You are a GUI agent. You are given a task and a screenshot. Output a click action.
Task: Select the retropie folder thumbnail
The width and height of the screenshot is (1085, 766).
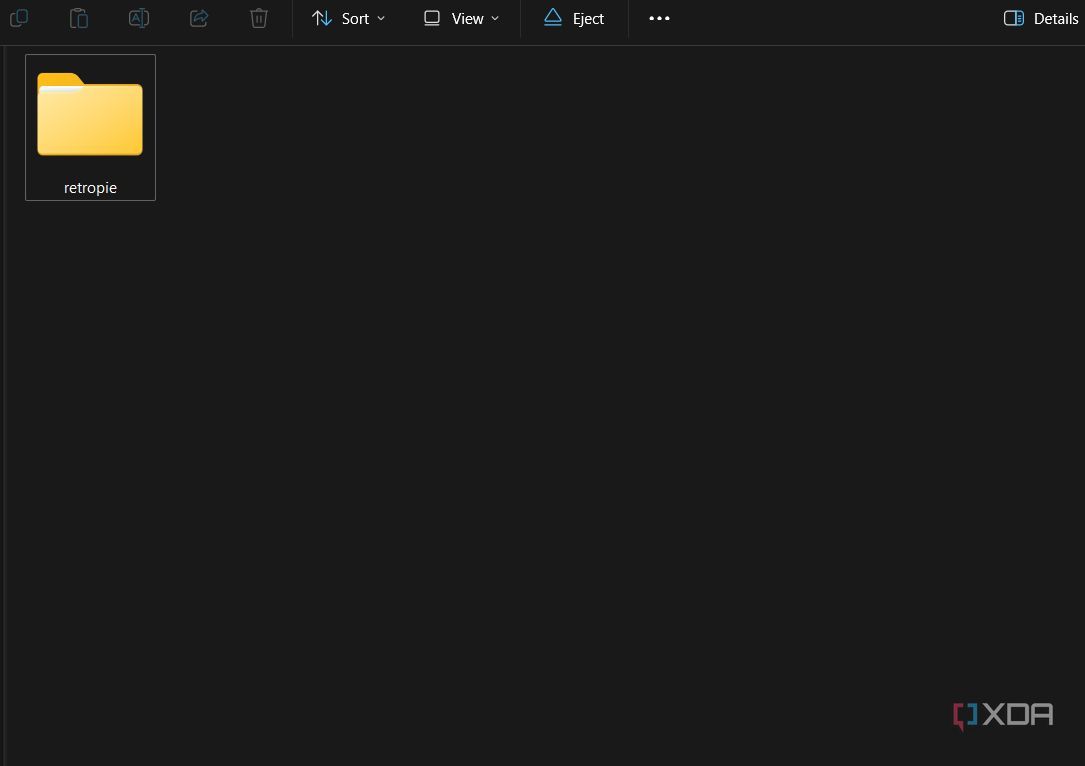pyautogui.click(x=90, y=115)
